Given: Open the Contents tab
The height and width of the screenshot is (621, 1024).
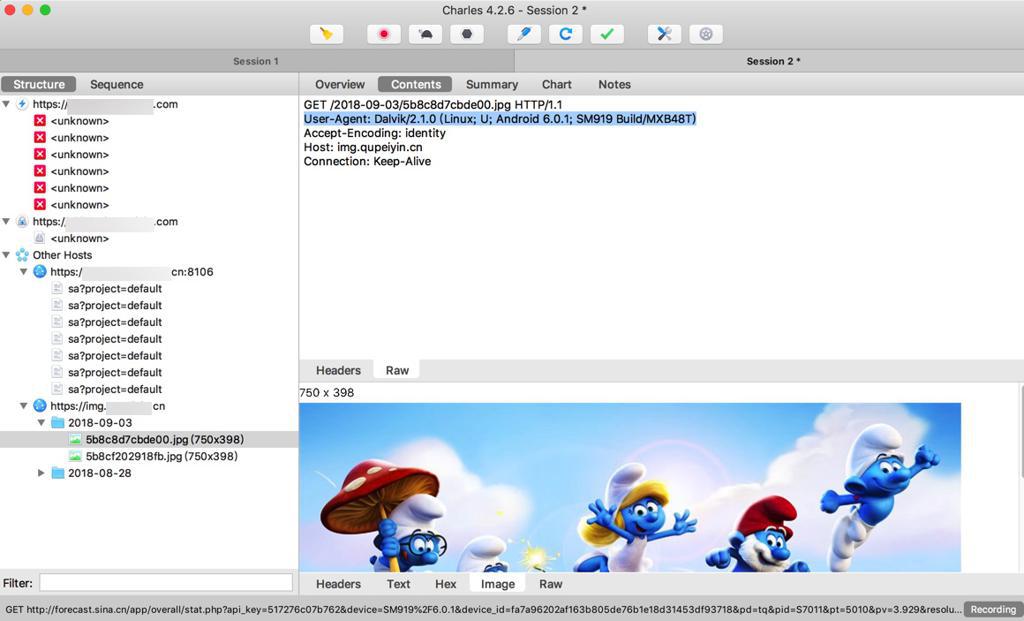Looking at the screenshot, I should [415, 84].
